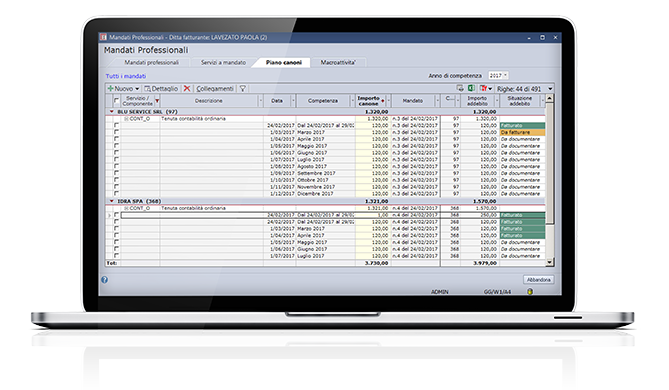This screenshot has height=390, width=669.
Task: Click the yellow lock icon in status bar
Action: pyautogui.click(x=529, y=291)
